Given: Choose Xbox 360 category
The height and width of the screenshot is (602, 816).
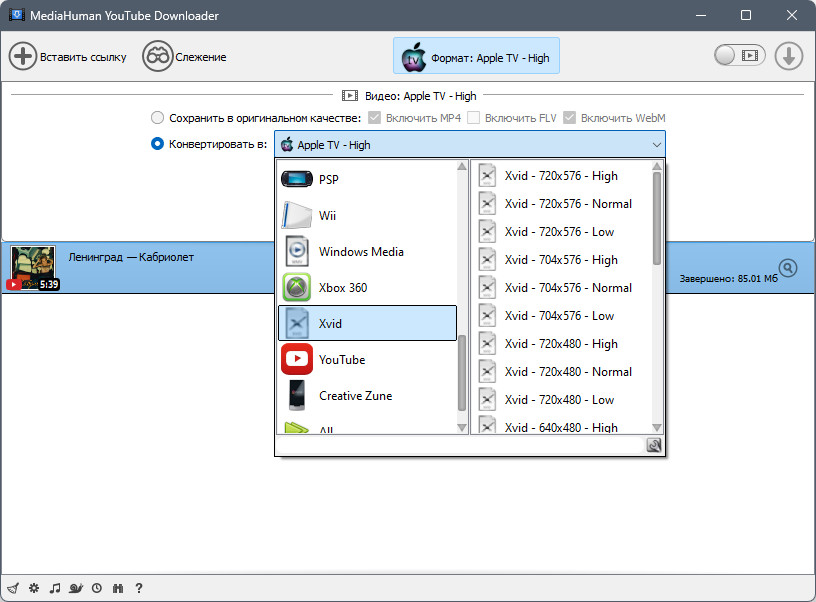Looking at the screenshot, I should pos(367,287).
